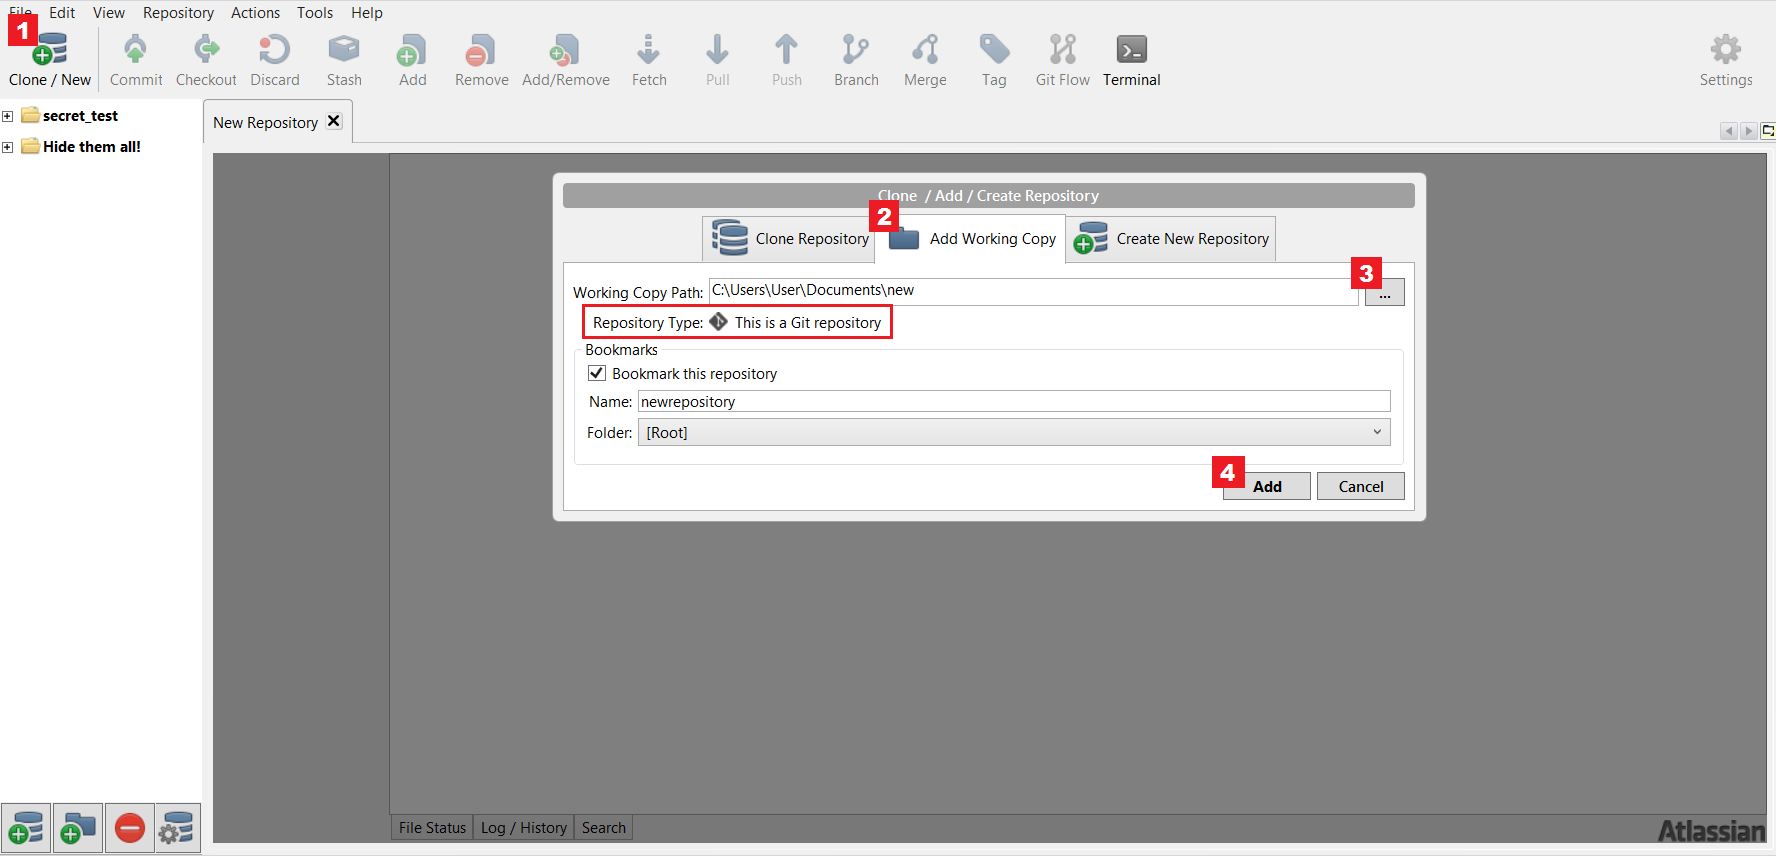The height and width of the screenshot is (856, 1776).
Task: Click the Cancel button in dialog
Action: coord(1361,486)
